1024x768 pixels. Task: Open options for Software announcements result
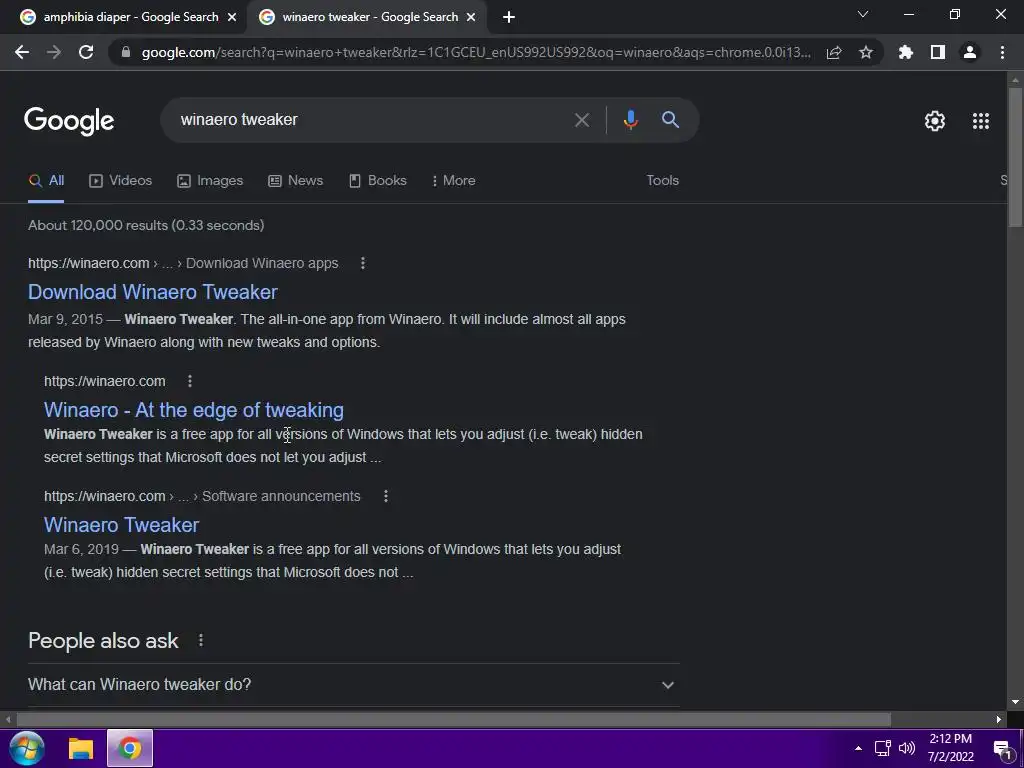(386, 496)
